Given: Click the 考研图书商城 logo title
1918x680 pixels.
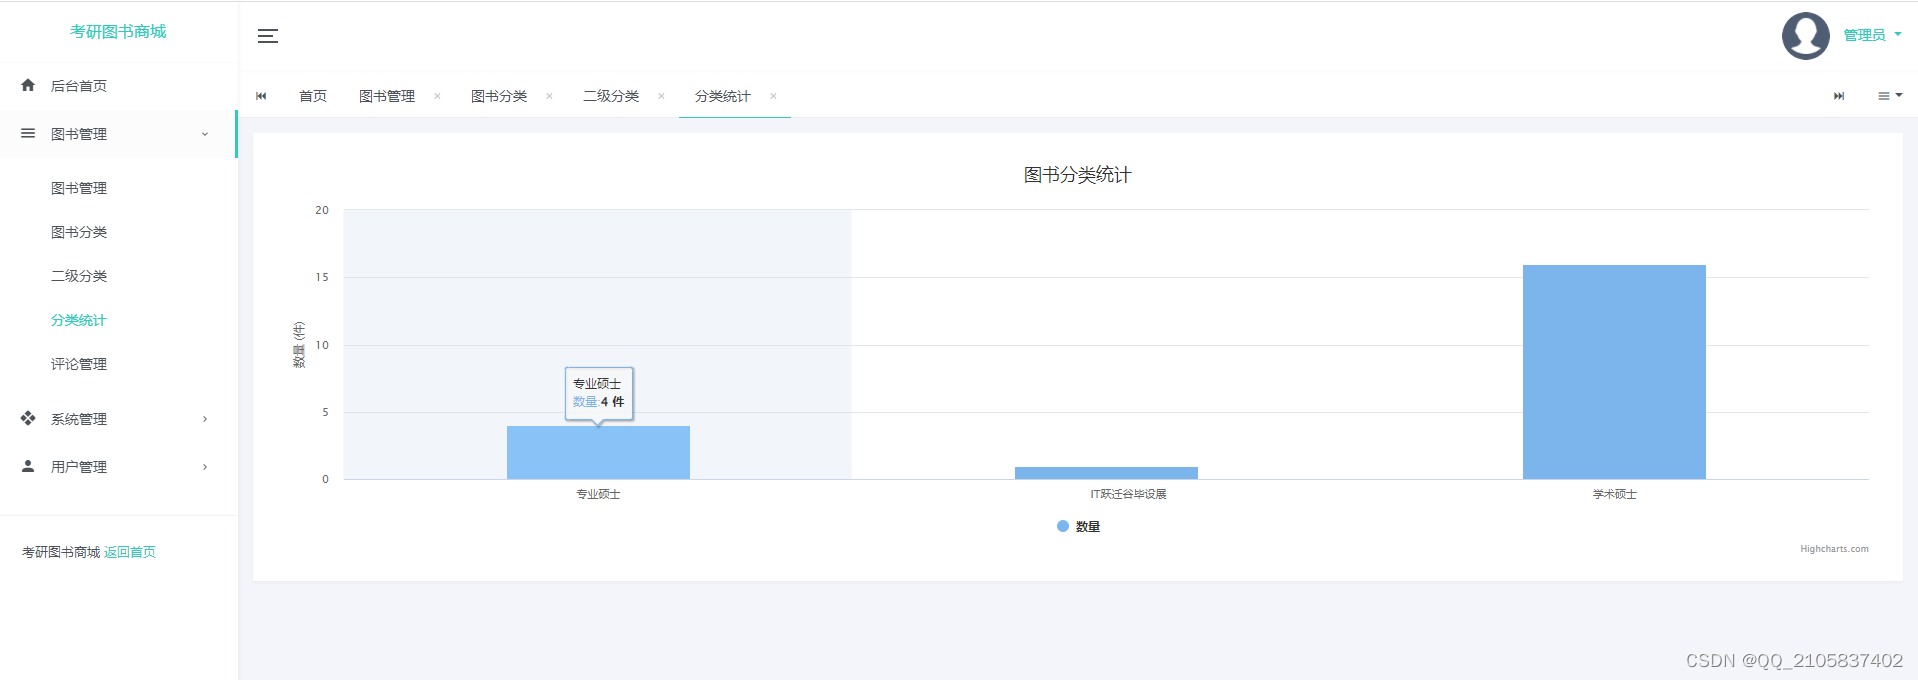Looking at the screenshot, I should click(x=118, y=32).
